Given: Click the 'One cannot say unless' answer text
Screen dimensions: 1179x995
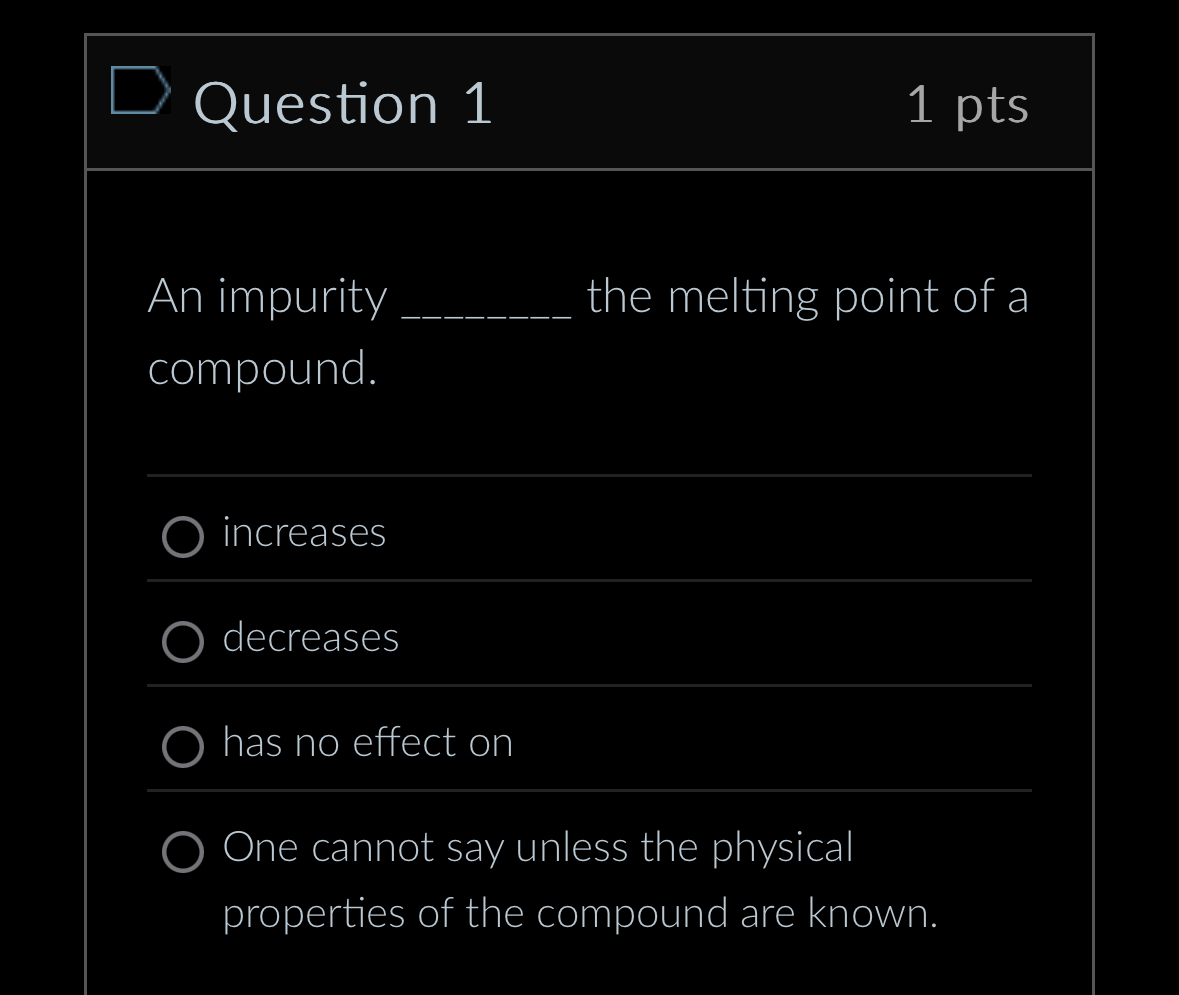Looking at the screenshot, I should click(x=538, y=847).
